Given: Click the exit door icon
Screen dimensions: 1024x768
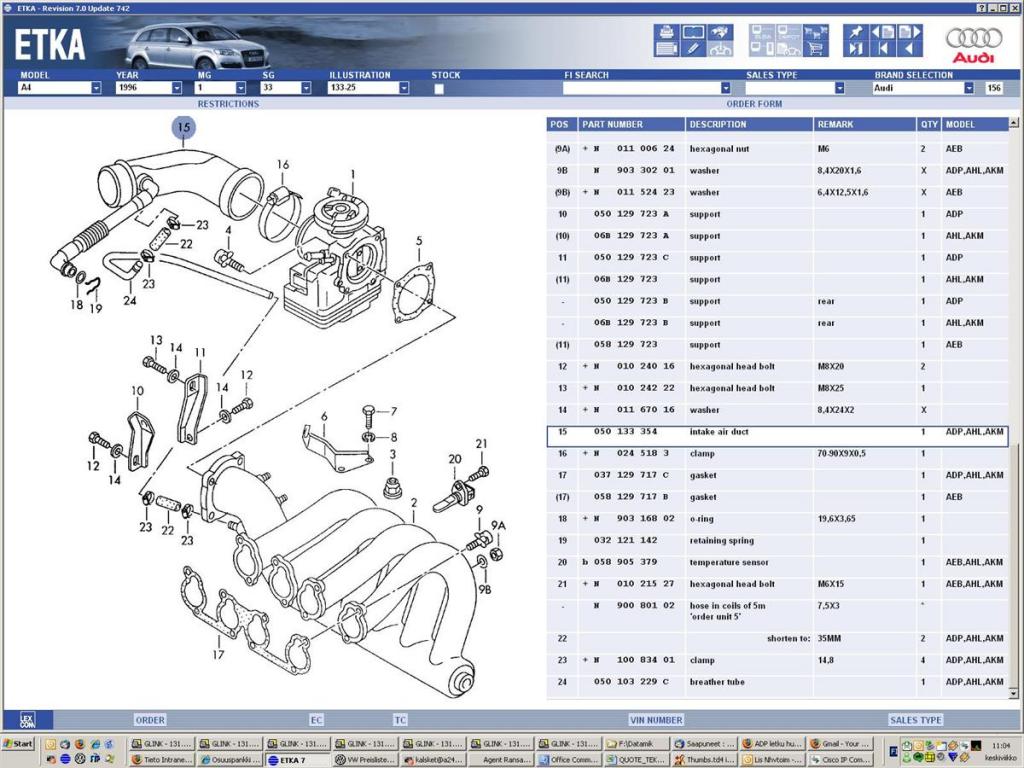Looking at the screenshot, I should pyautogui.click(x=856, y=48).
